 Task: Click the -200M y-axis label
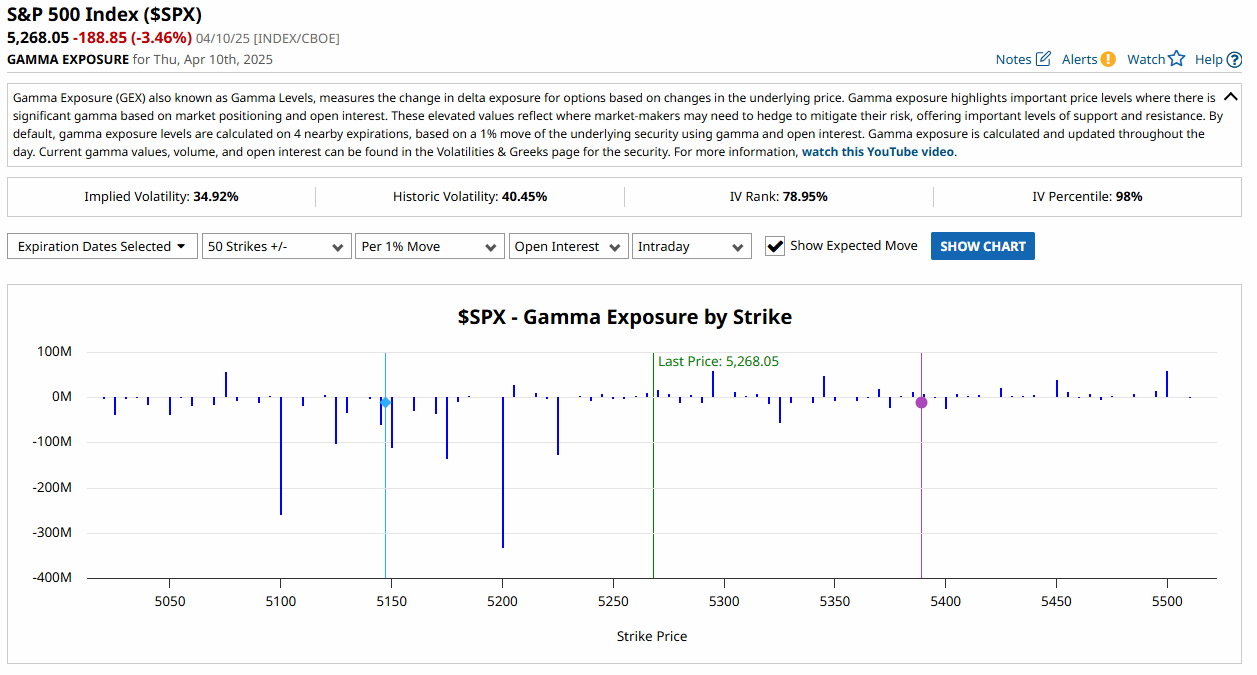(x=50, y=487)
